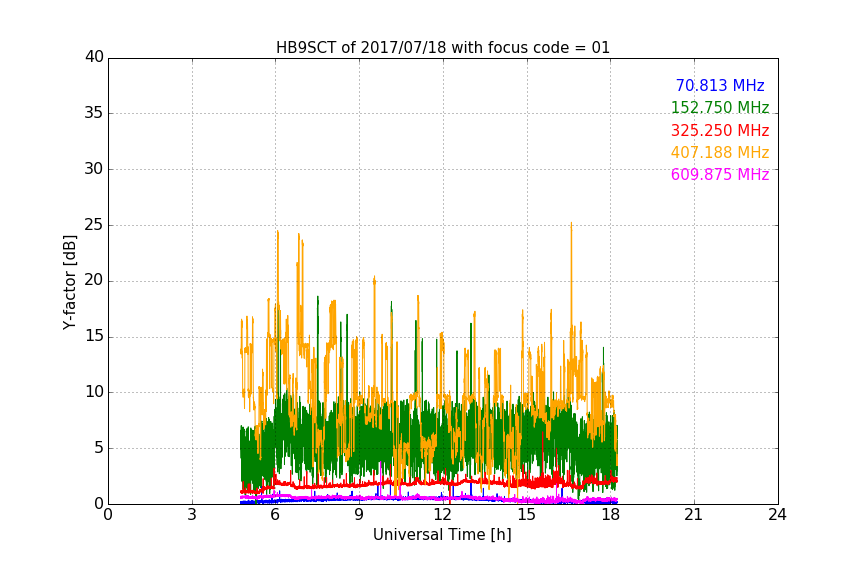Viewport: 864px width, 576px height.
Task: Click the y-axis tick label 35
Action: [94, 113]
